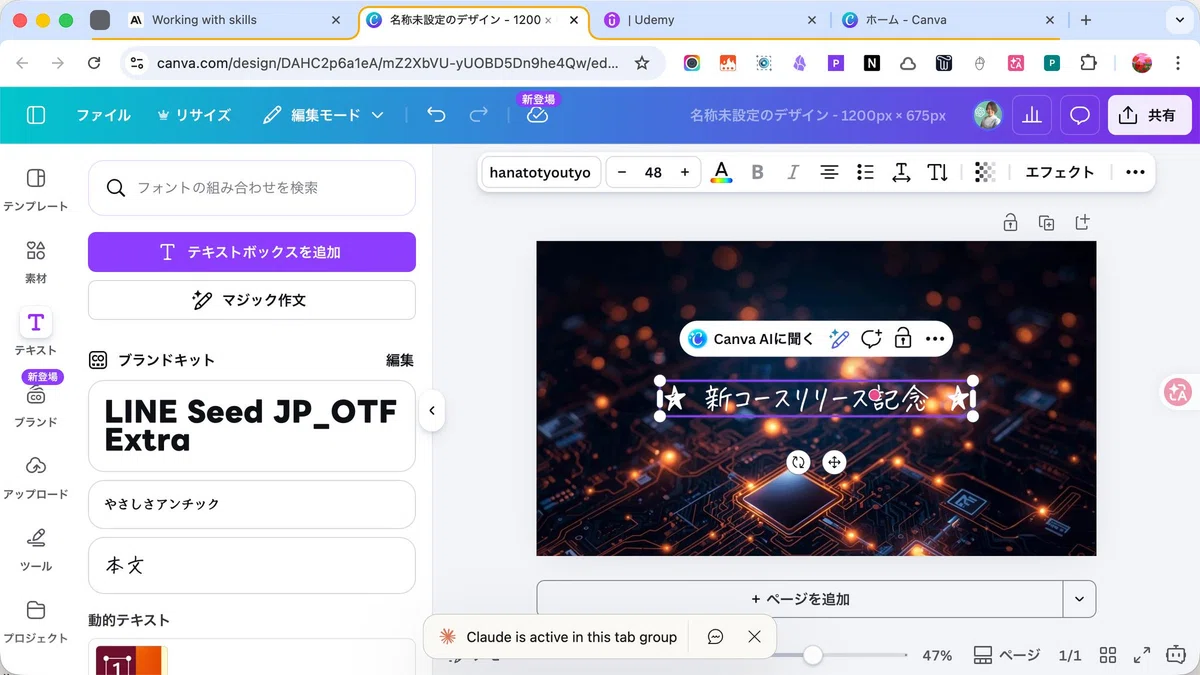Click テキストボックスを追加 button
Image resolution: width=1200 pixels, height=675 pixels.
[252, 252]
